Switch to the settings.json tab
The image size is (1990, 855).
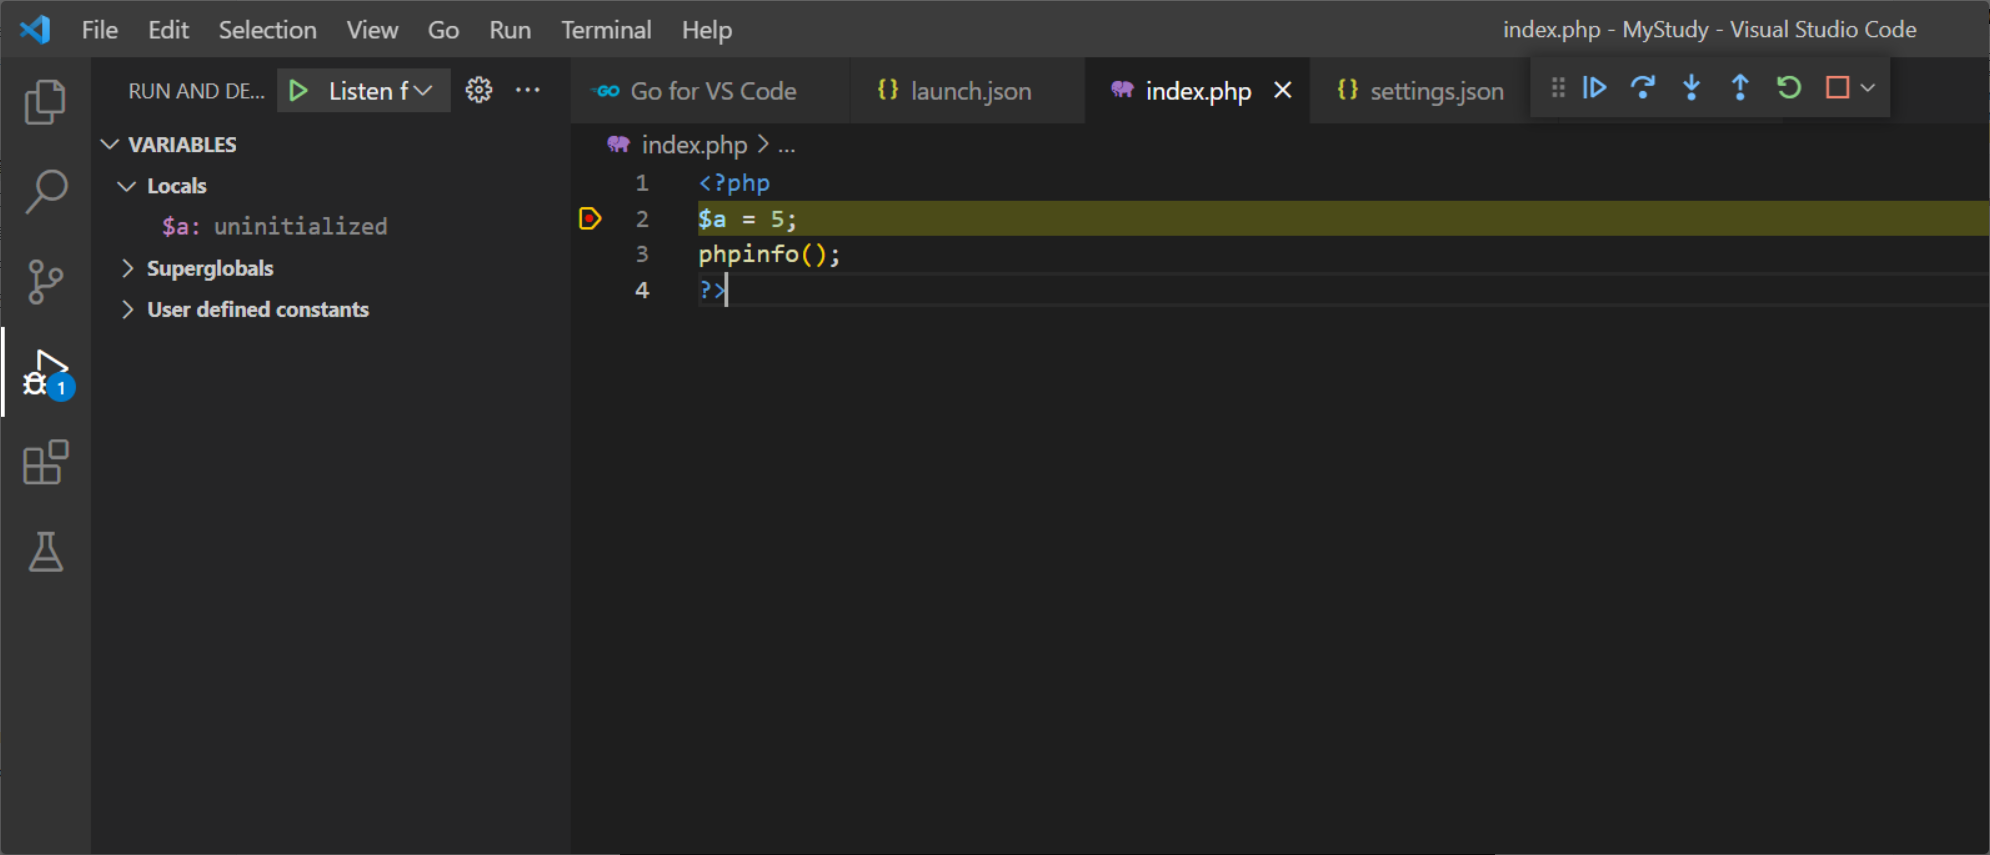coord(1420,91)
